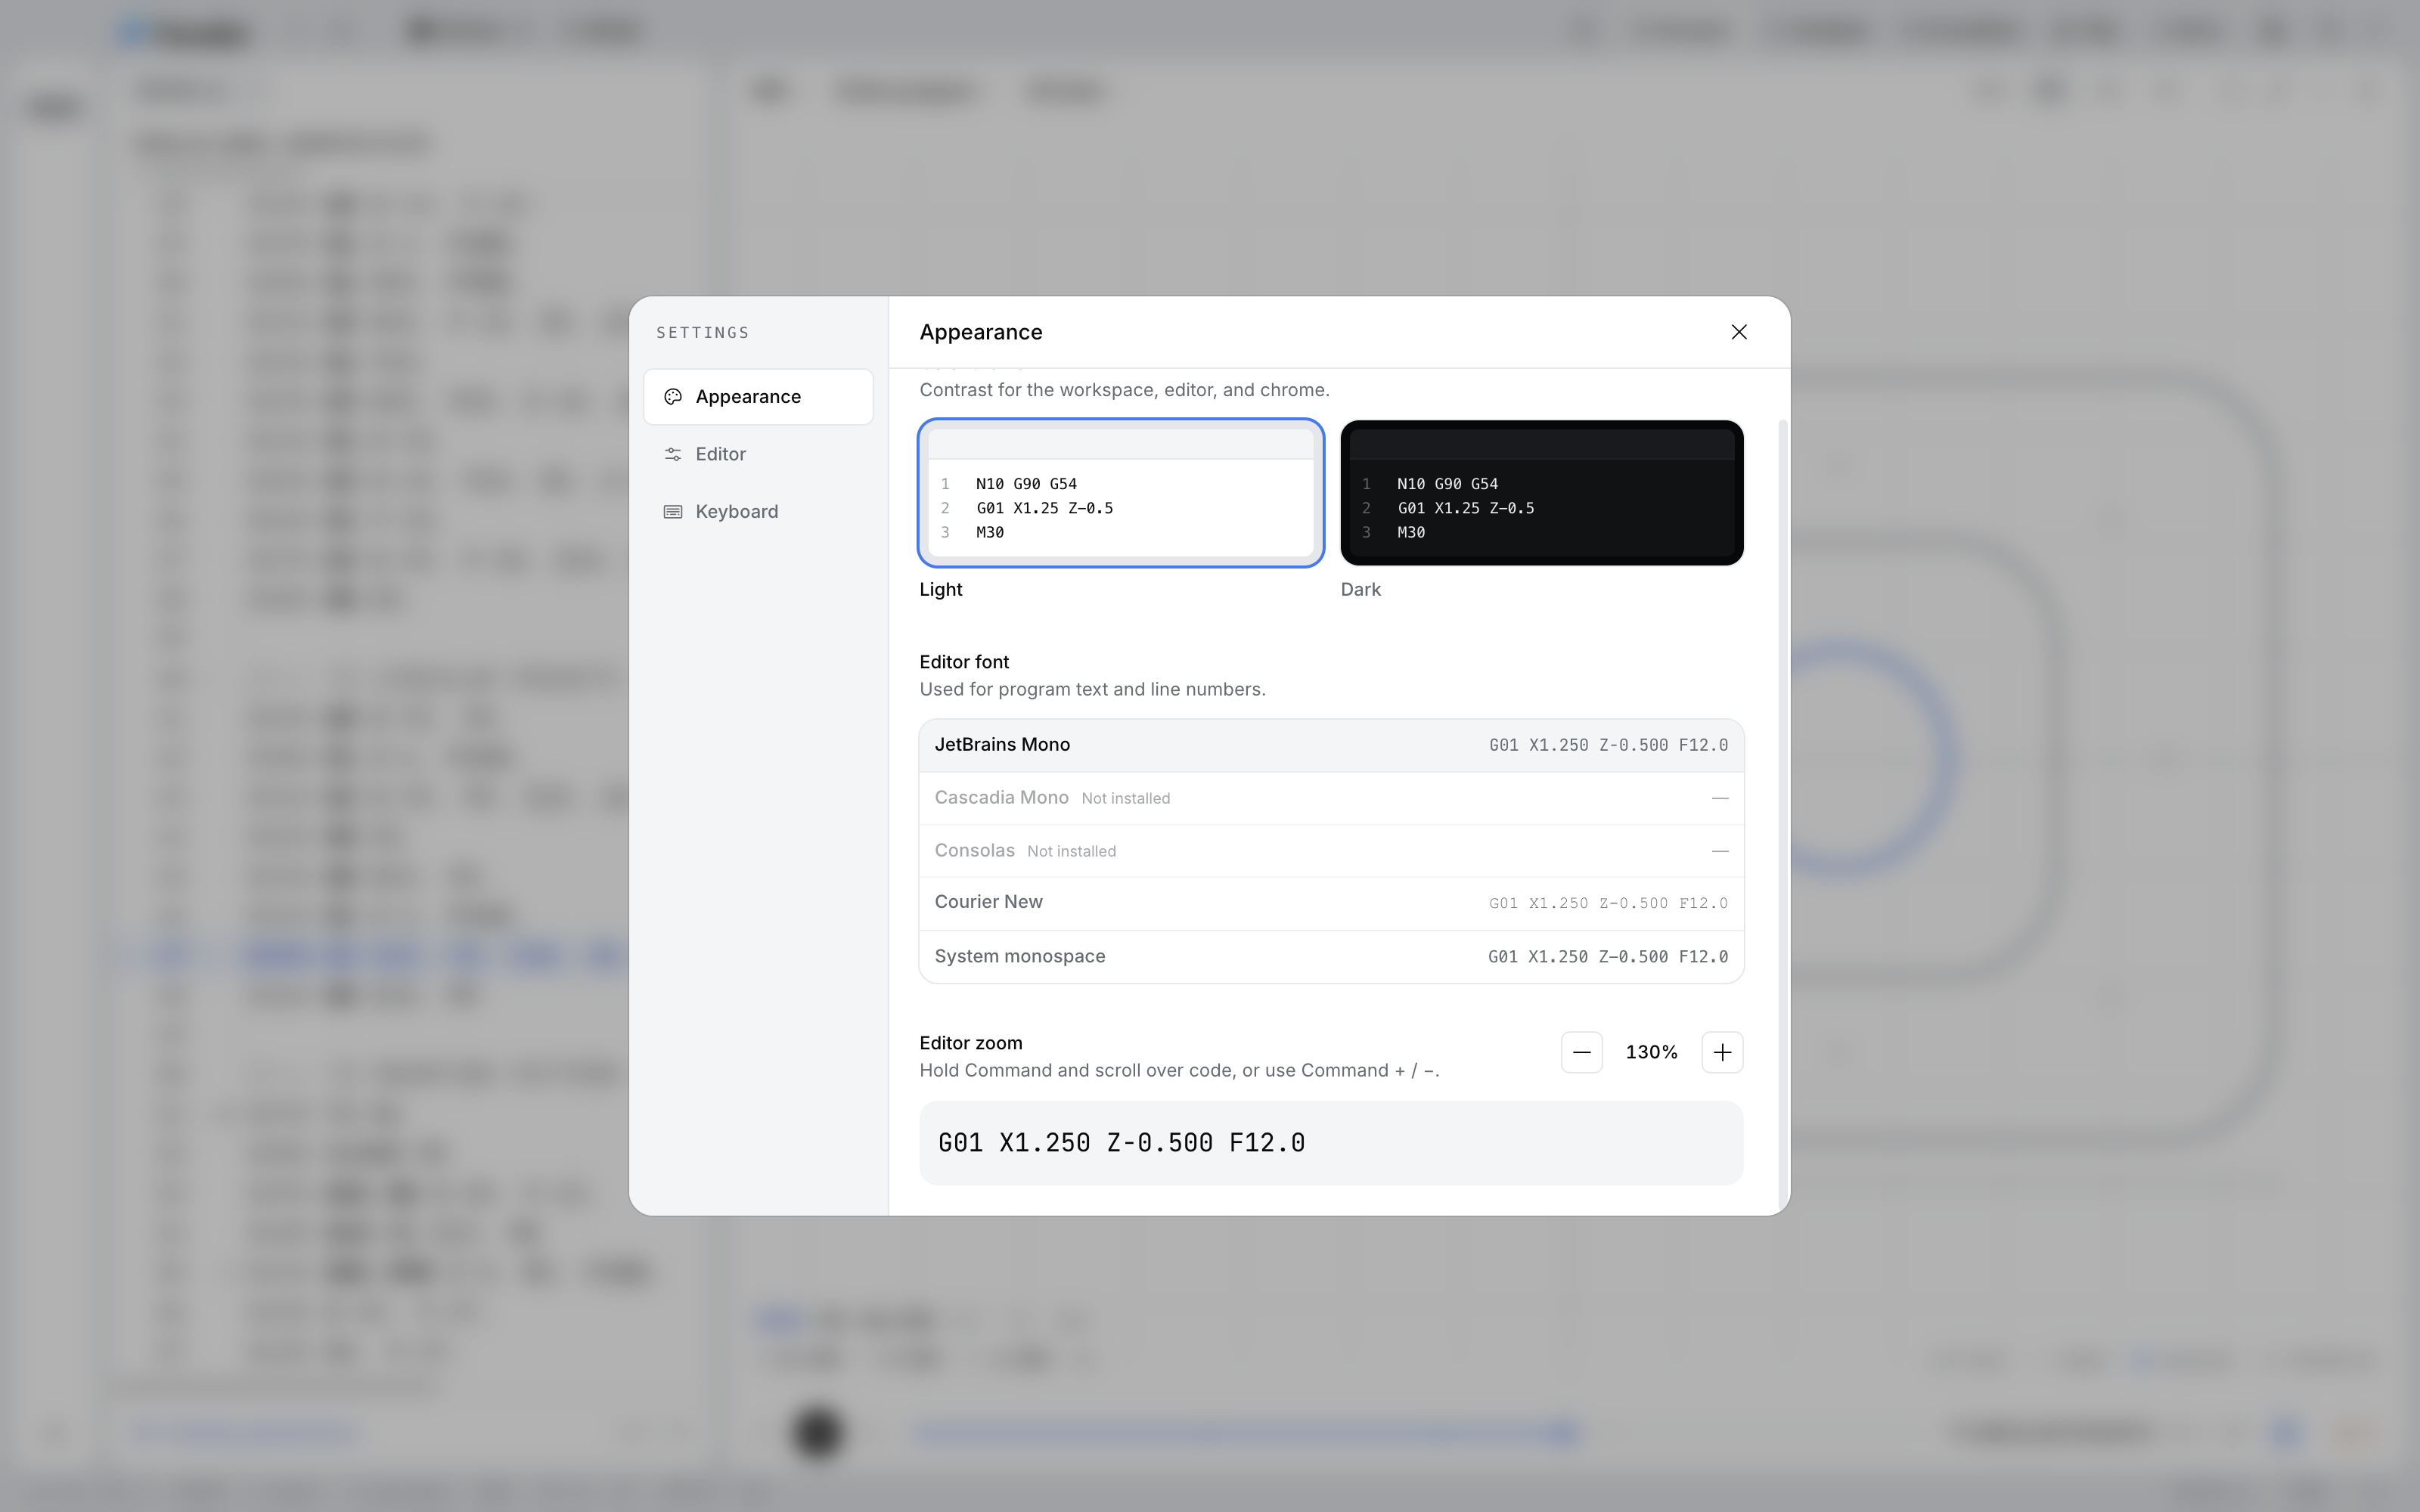Decrease editor zoom with minus button
The image size is (2420, 1512).
1581,1052
